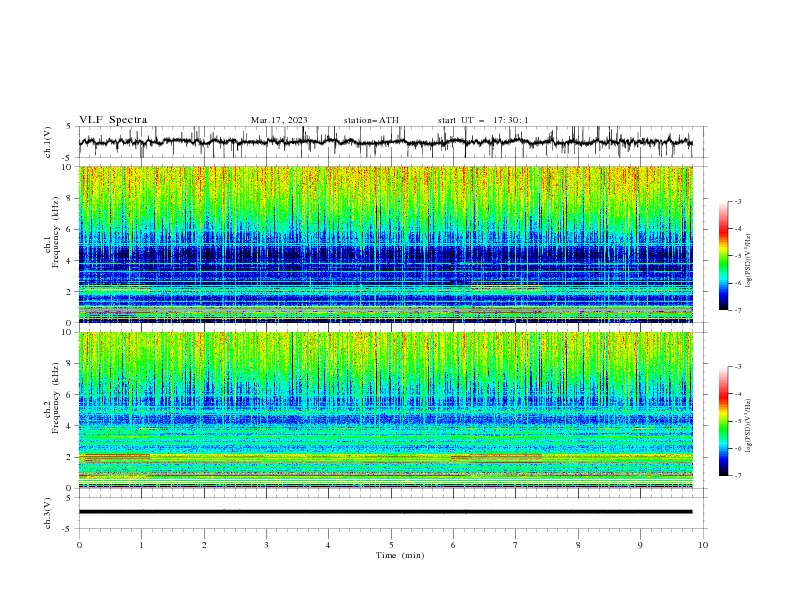This screenshot has width=792, height=612.
Task: Click the time axis tick label '10'
Action: coord(703,545)
